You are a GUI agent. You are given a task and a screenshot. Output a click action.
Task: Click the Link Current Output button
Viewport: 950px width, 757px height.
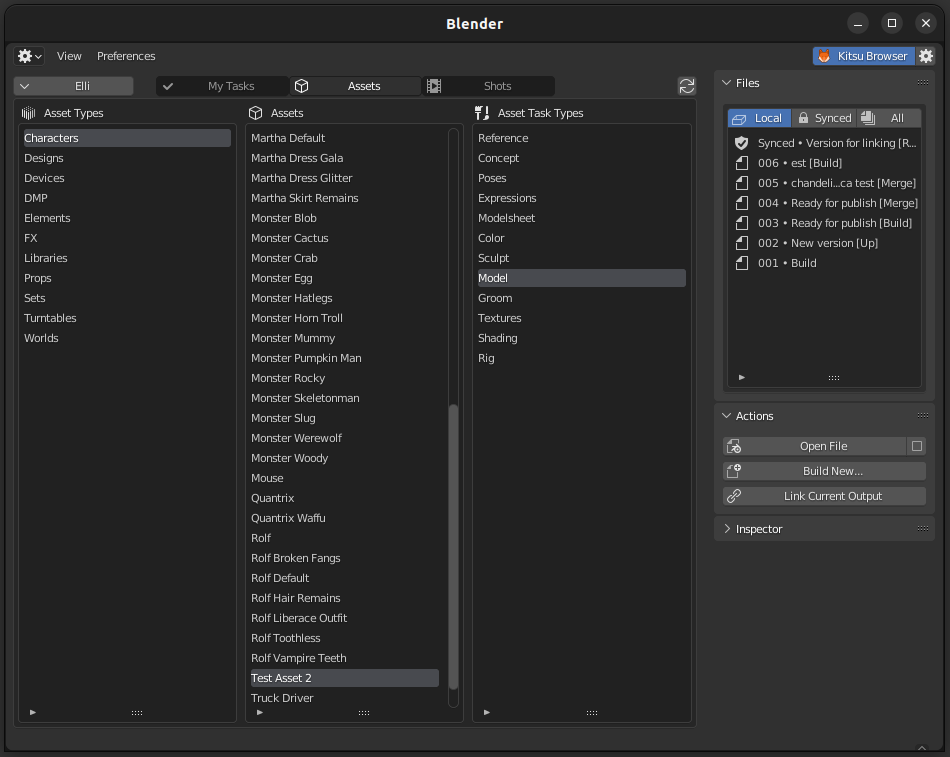[x=825, y=496]
